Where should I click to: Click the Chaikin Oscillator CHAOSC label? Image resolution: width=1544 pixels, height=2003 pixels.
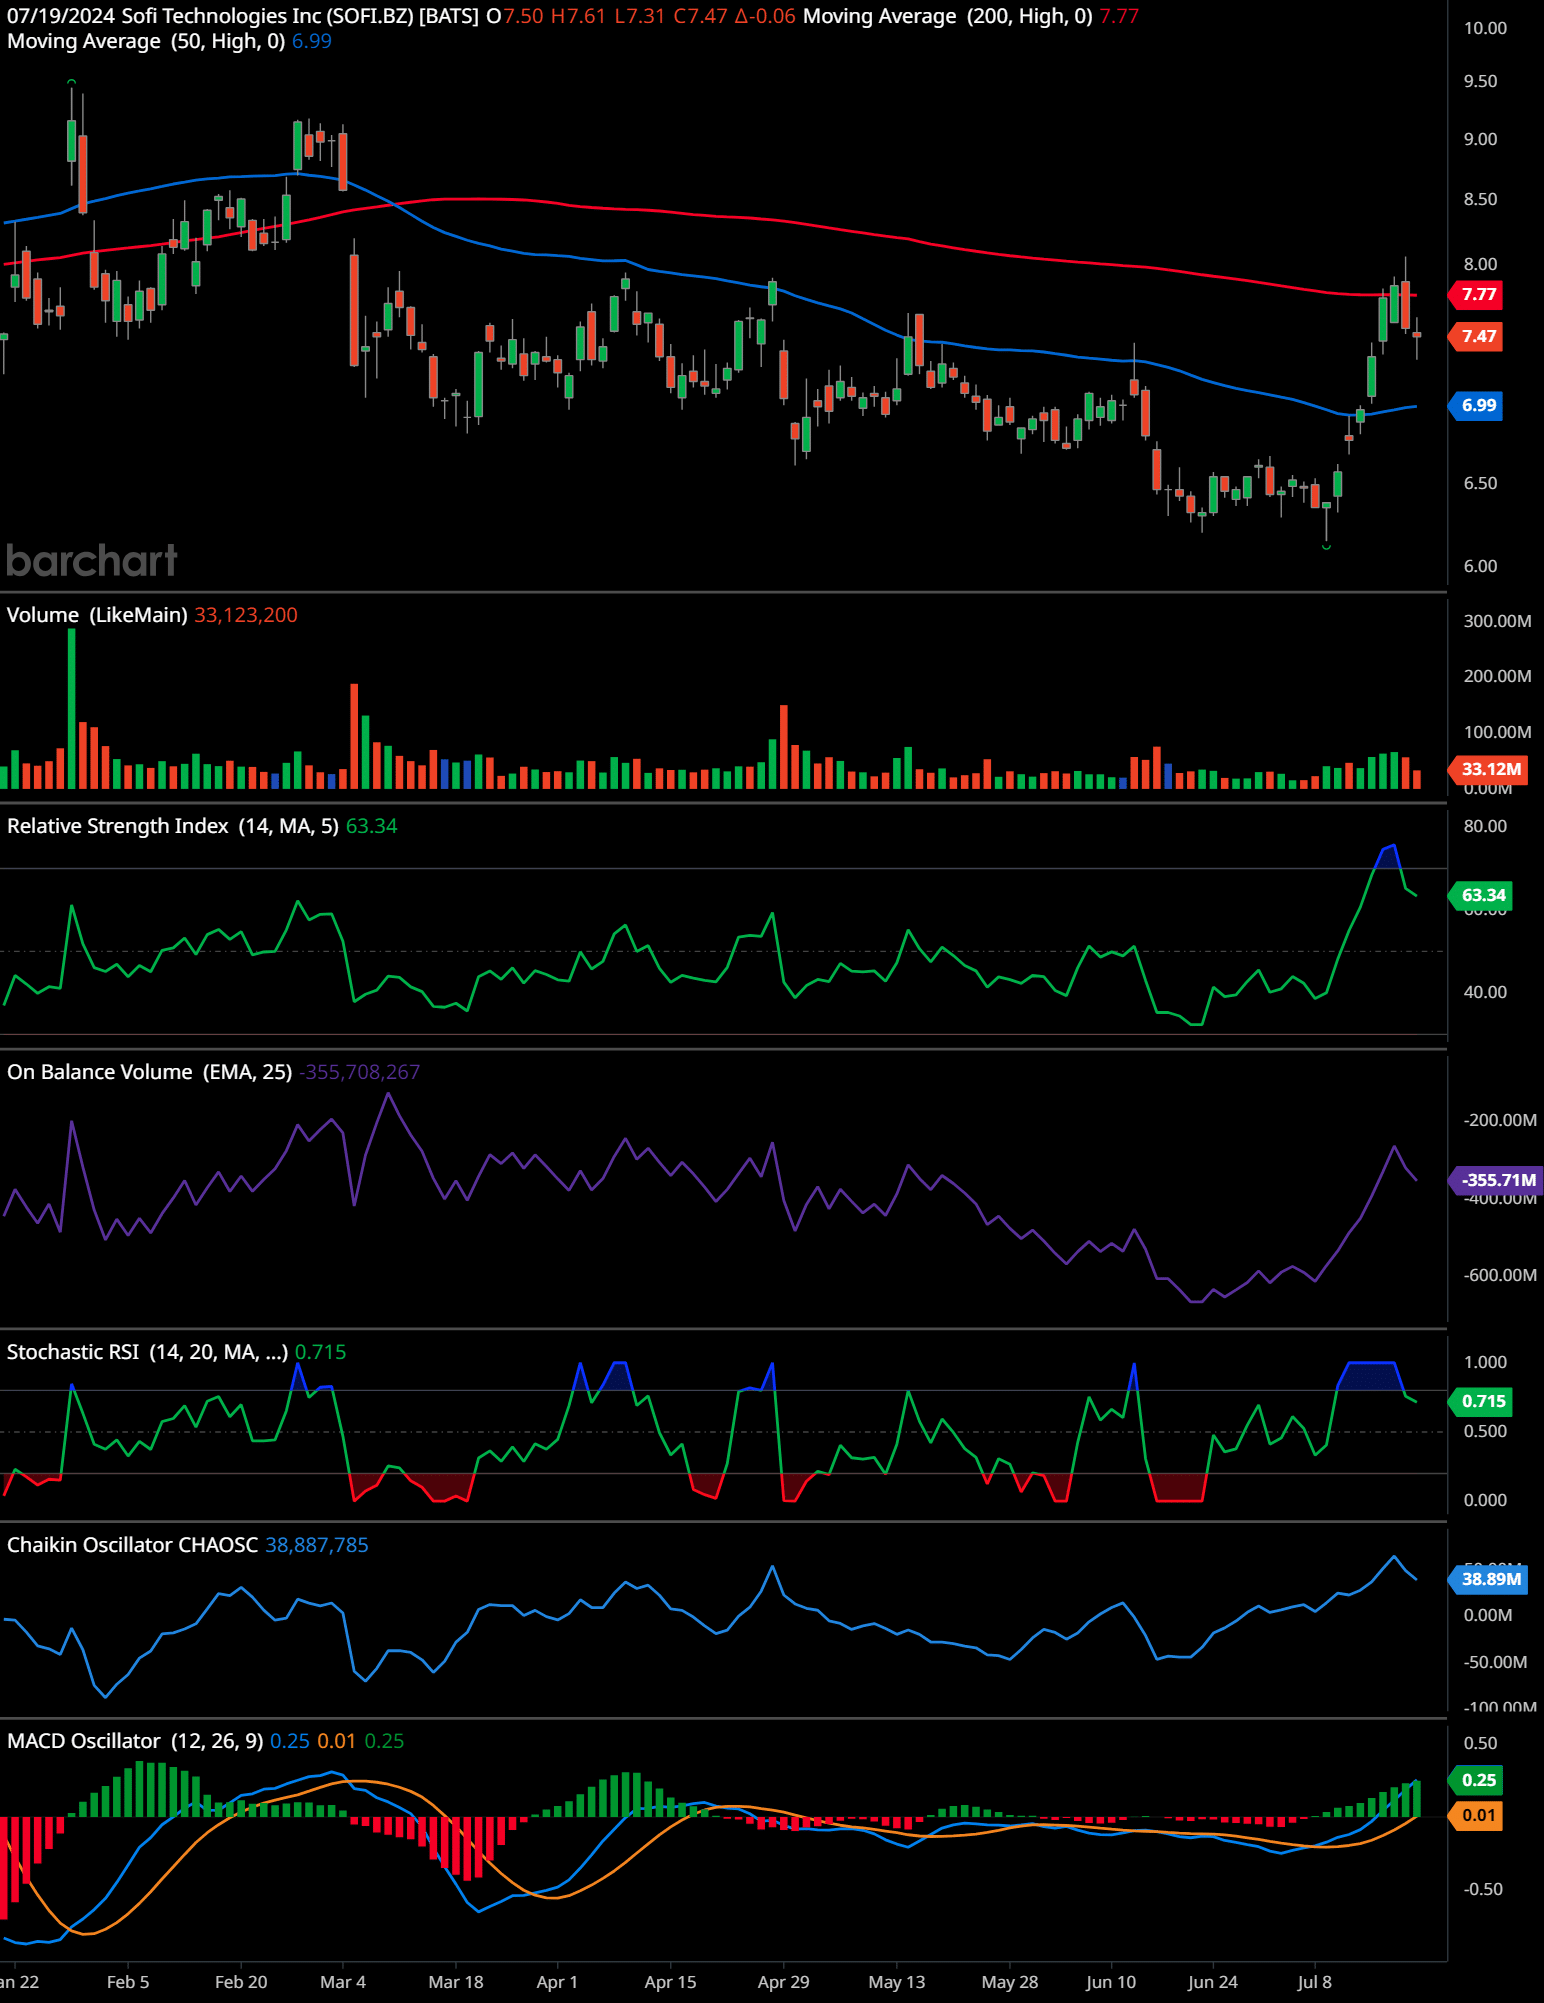[x=133, y=1545]
